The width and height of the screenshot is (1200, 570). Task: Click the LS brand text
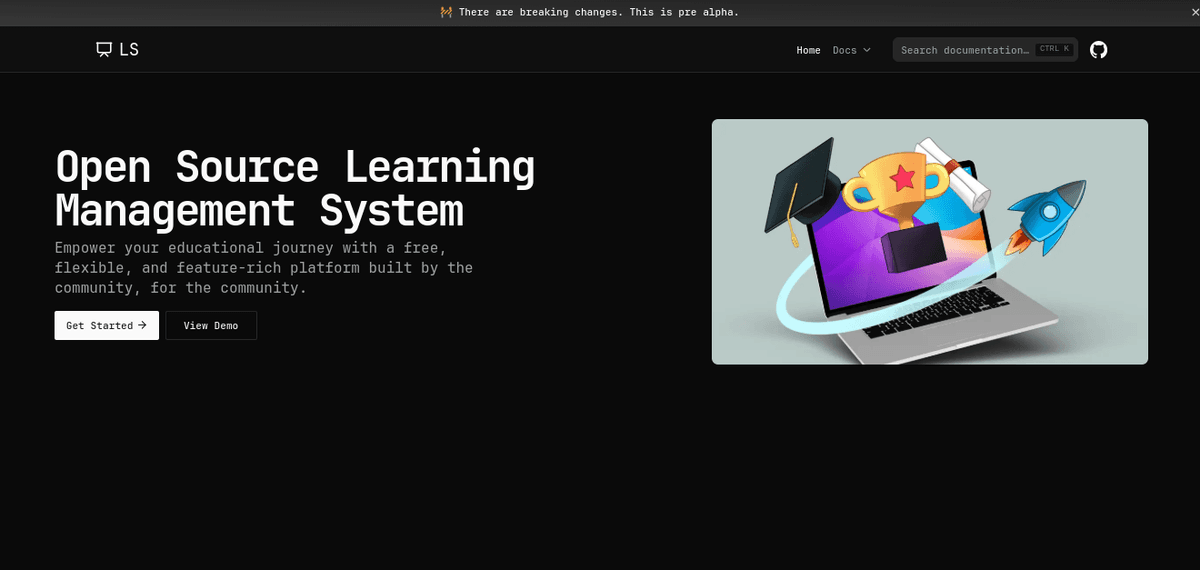(128, 50)
